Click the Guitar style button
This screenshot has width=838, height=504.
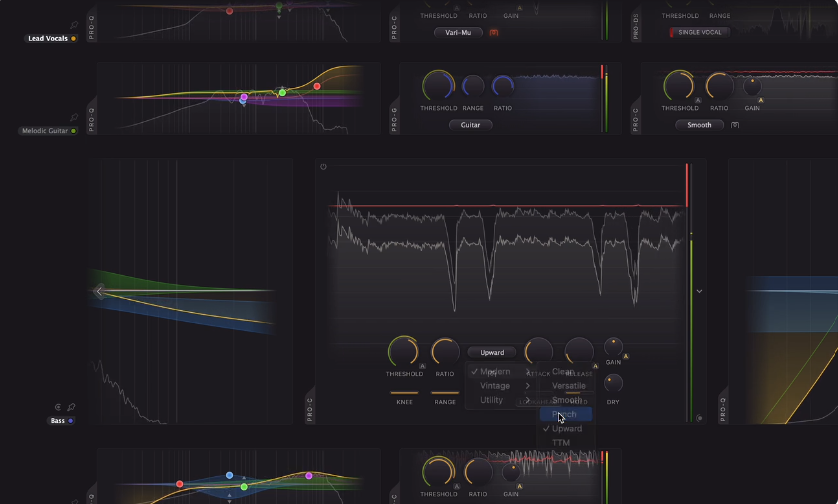470,125
